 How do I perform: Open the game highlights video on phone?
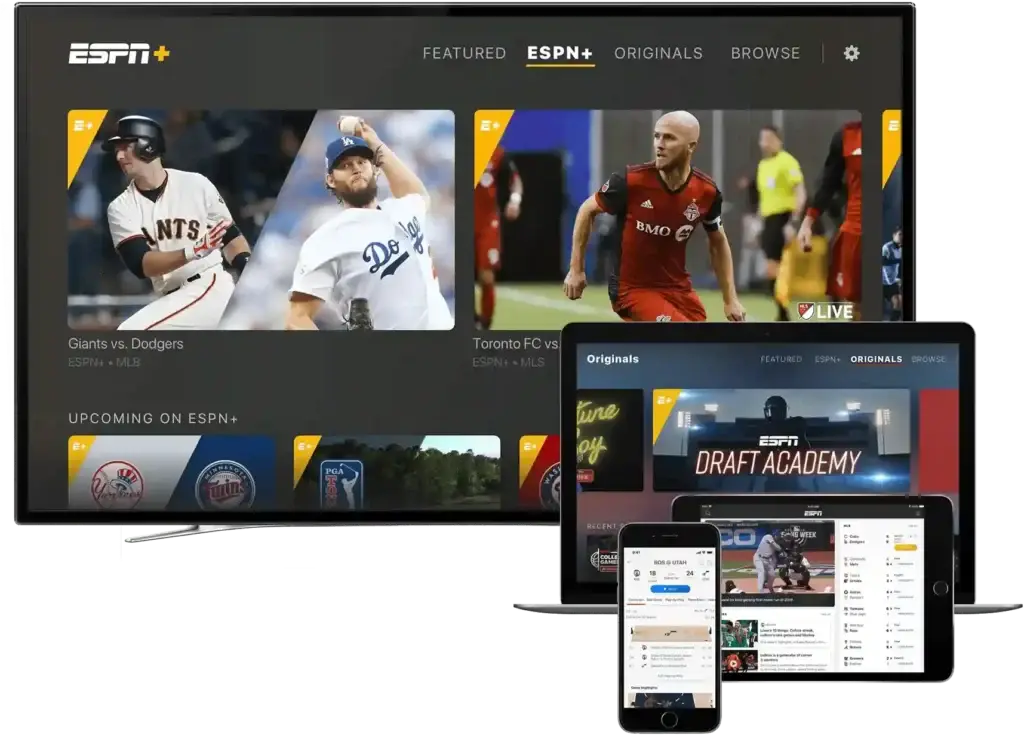point(670,700)
